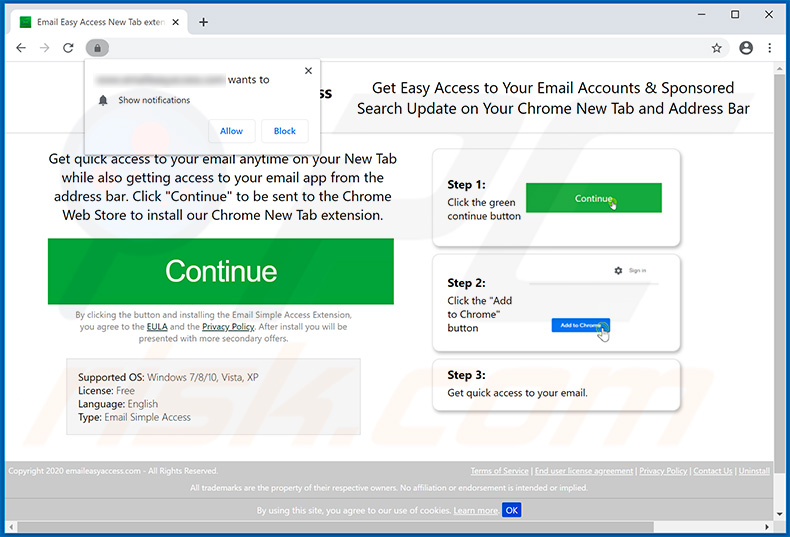The image size is (790, 537).
Task: Reload the page with the refresh icon
Action: click(x=68, y=48)
